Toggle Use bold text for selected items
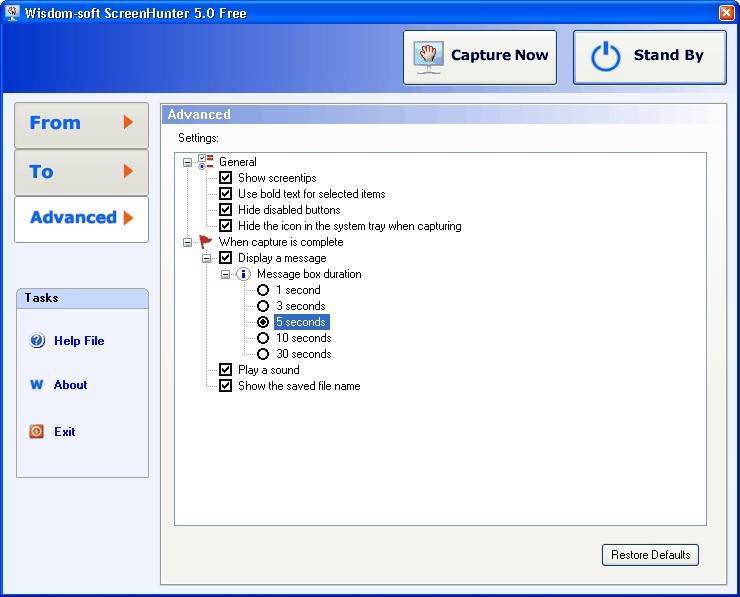Viewport: 740px width, 597px height. (226, 194)
